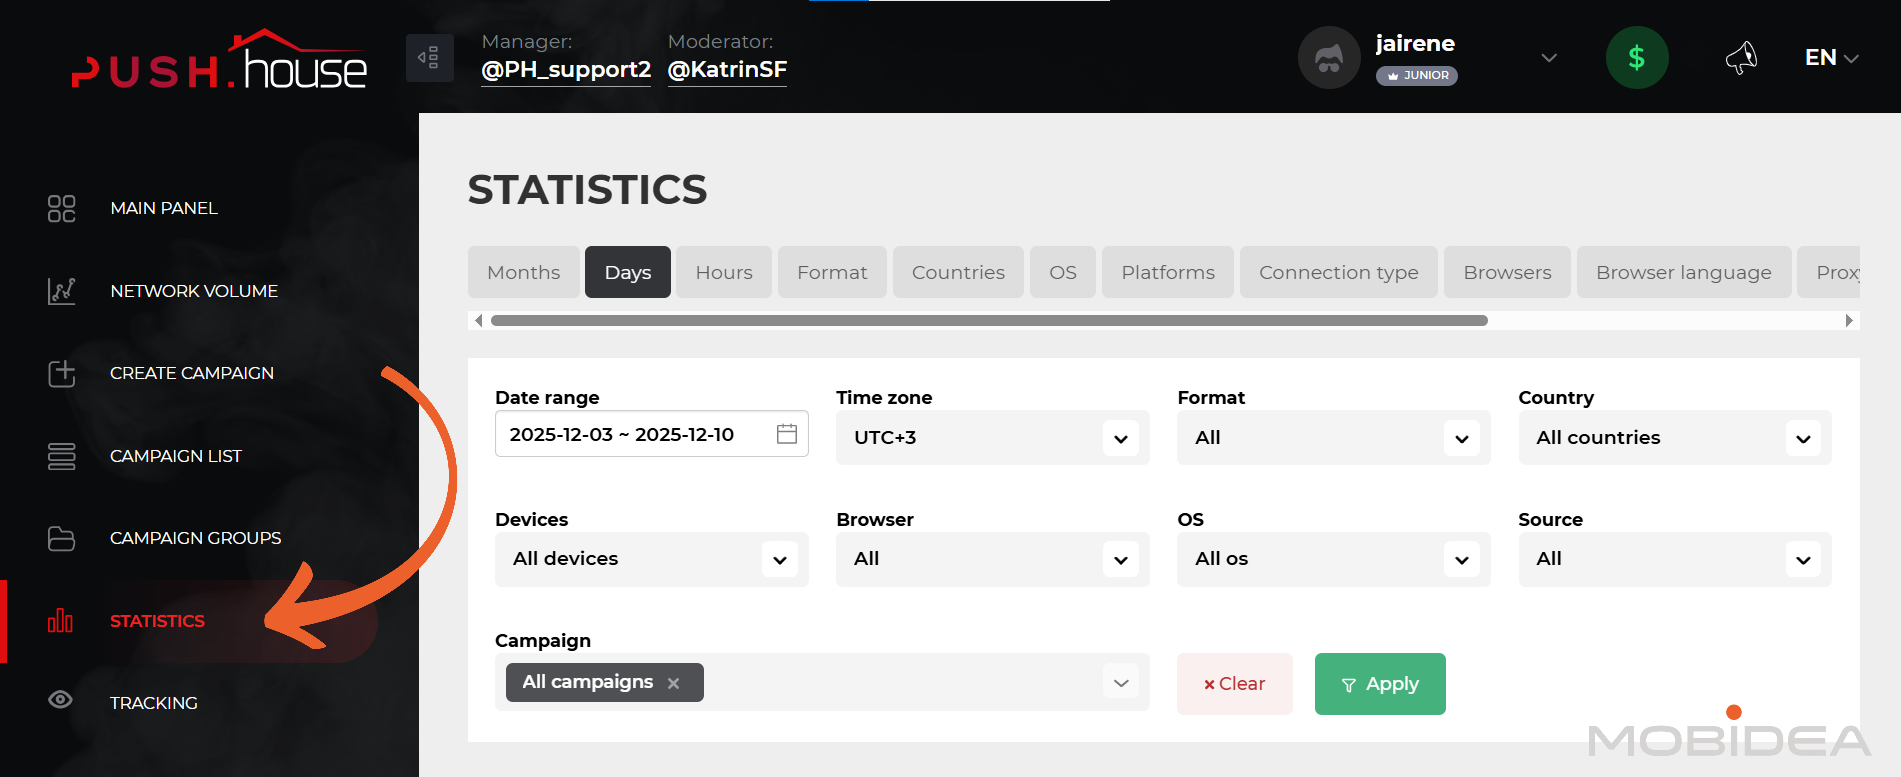Open Main Panel grid icon
Screen dimensions: 1901x777
pyautogui.click(x=61, y=208)
